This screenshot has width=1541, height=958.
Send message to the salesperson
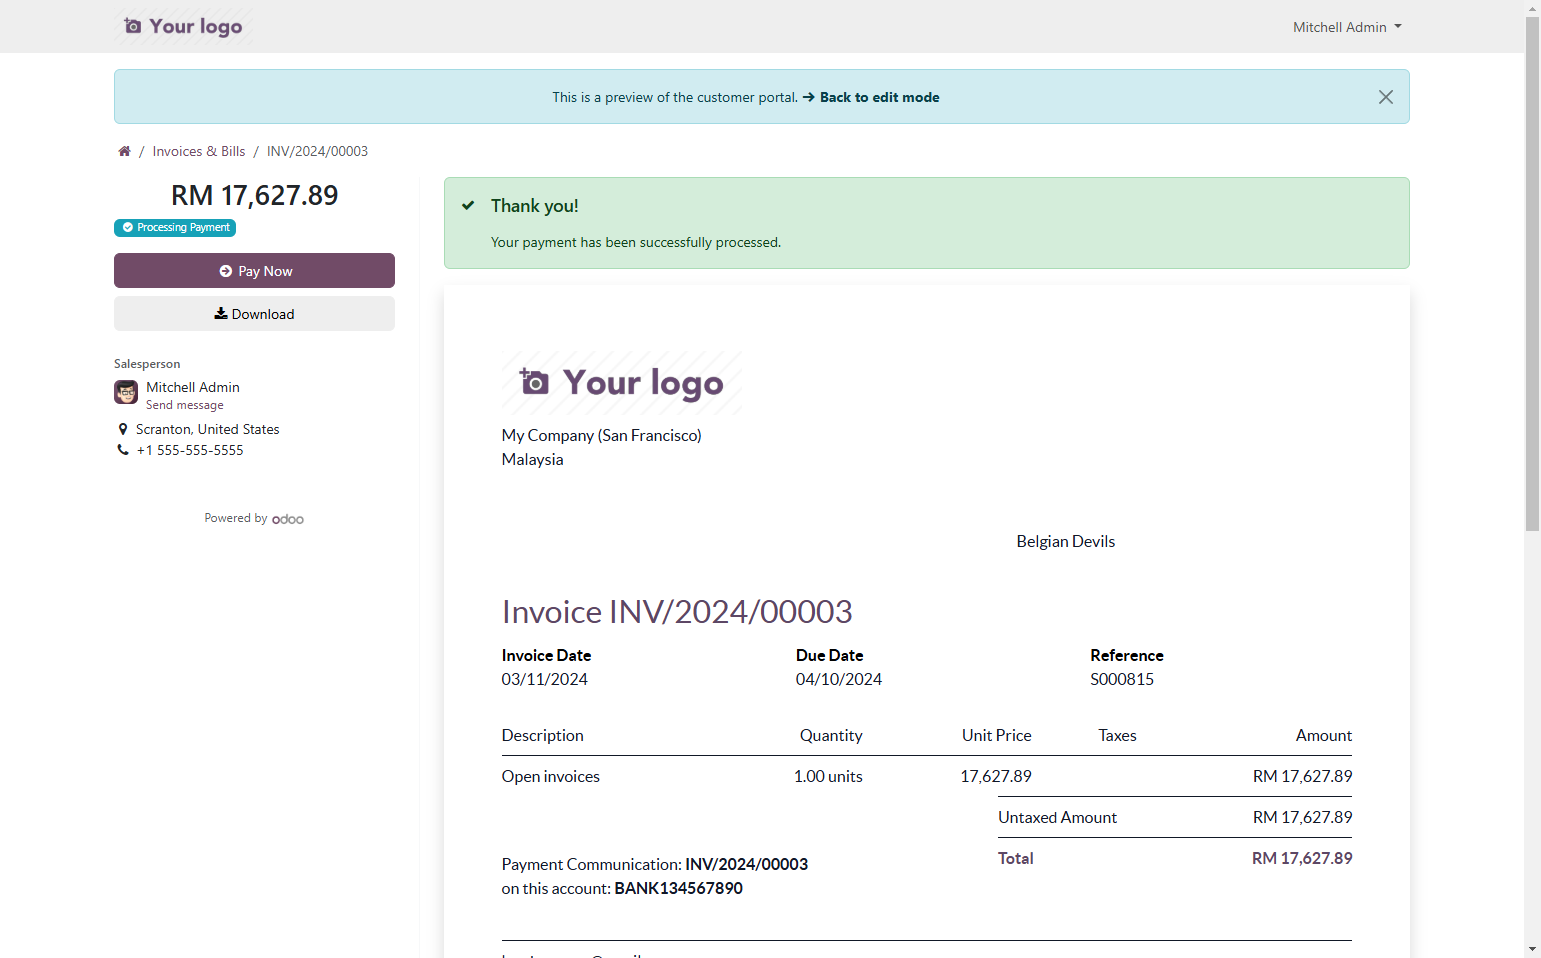pos(185,405)
